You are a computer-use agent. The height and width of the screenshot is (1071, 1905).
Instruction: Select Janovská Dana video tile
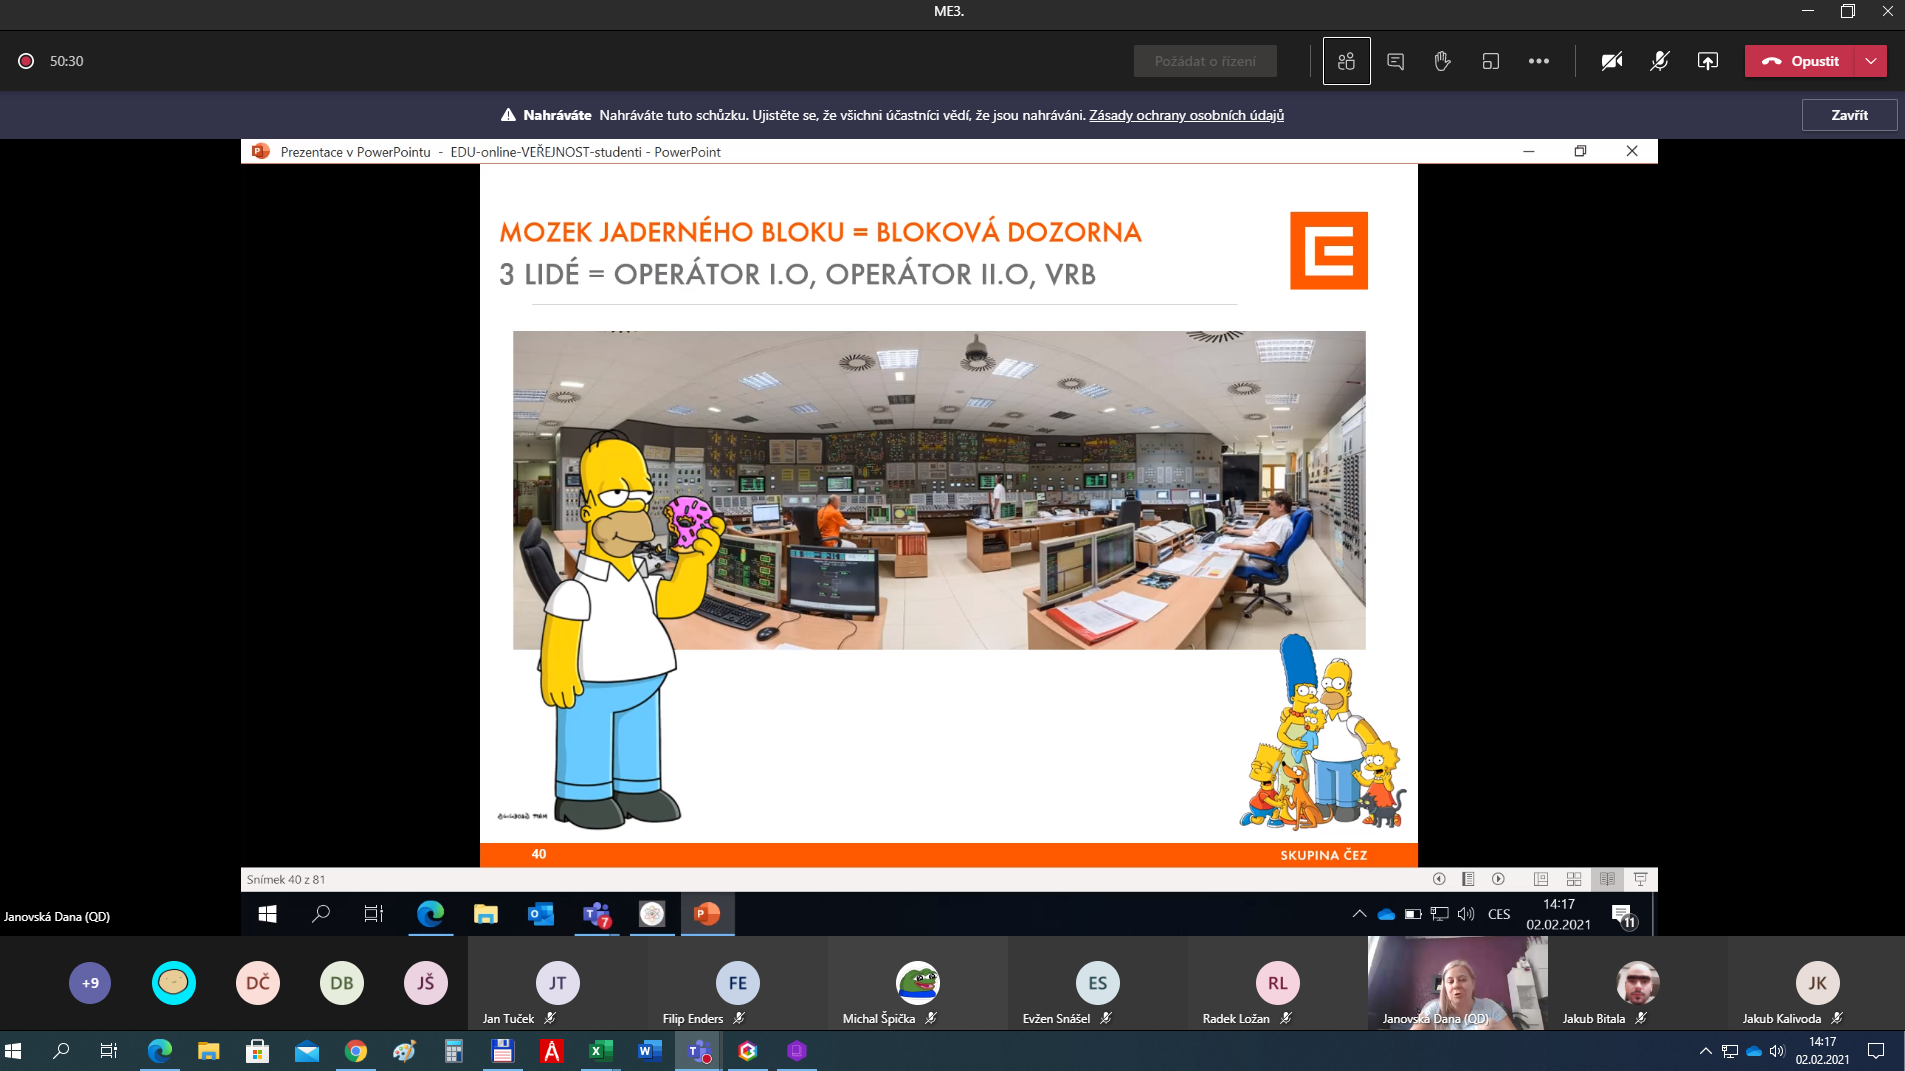1458,983
